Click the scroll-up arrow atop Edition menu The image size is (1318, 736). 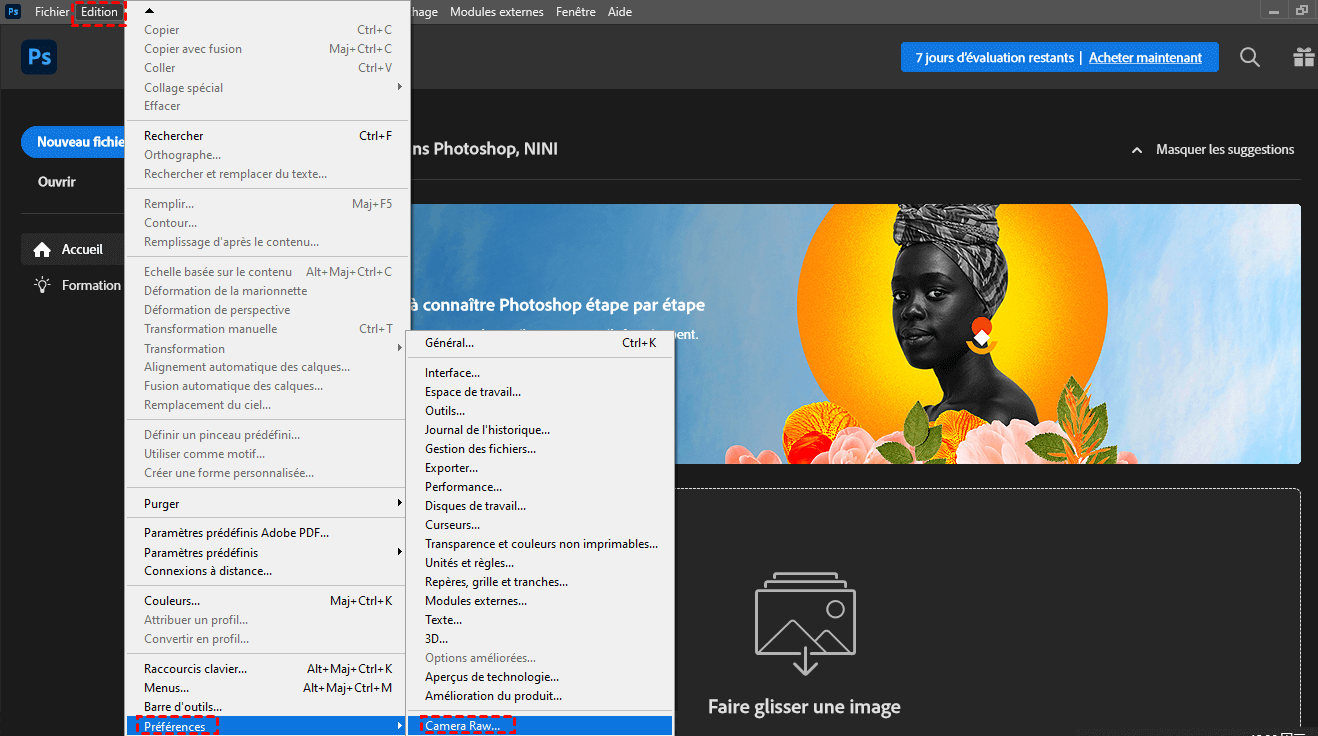coord(150,10)
